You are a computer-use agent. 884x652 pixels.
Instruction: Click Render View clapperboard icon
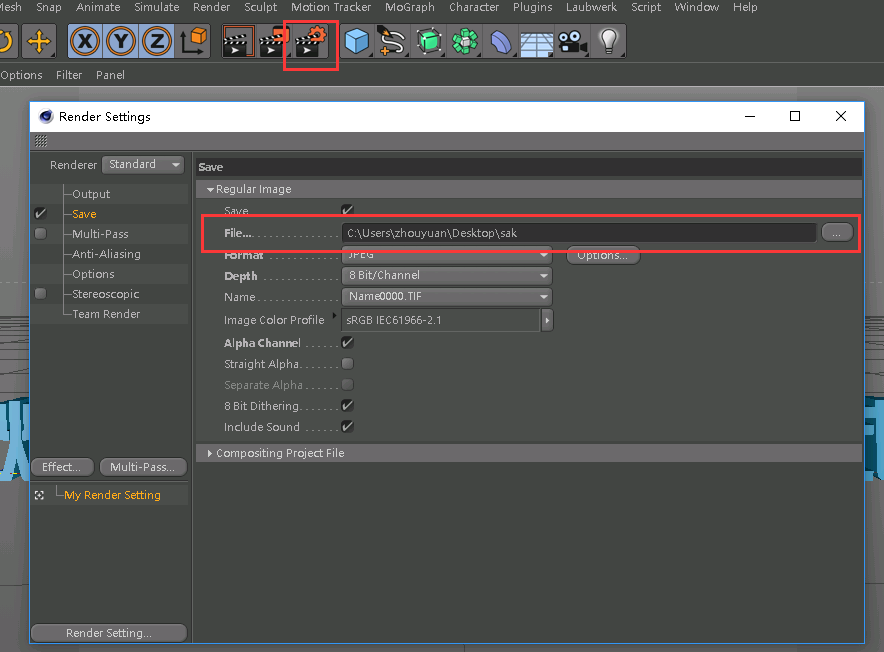pos(237,42)
